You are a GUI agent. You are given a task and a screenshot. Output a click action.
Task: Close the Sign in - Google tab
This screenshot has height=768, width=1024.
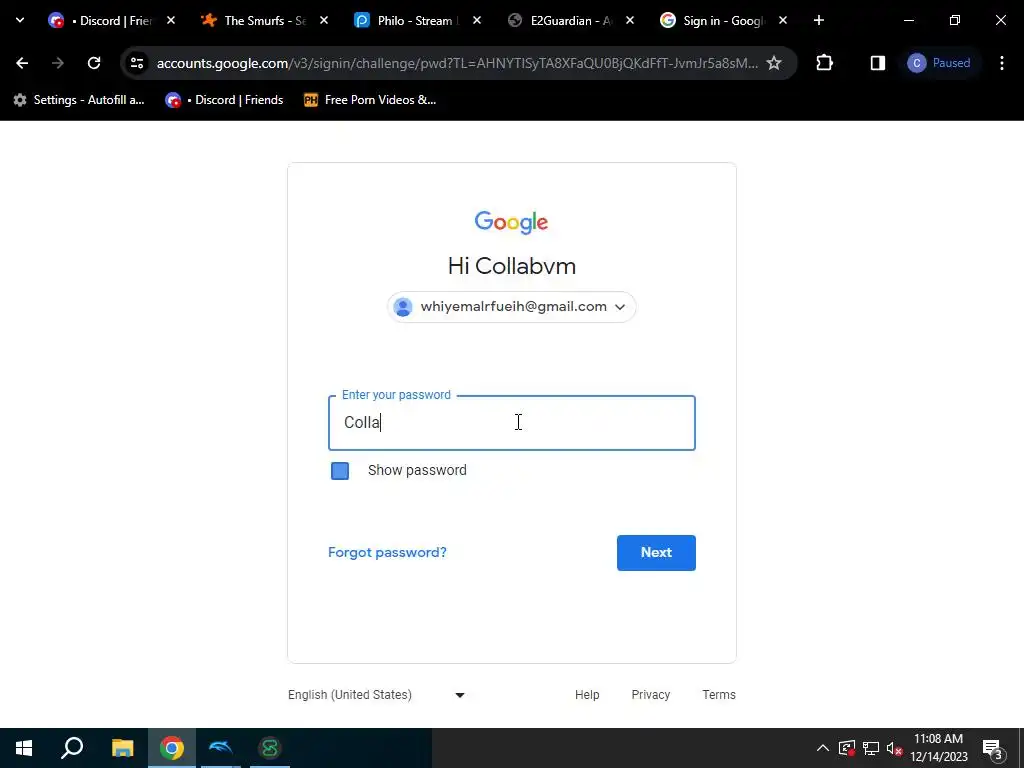click(782, 21)
